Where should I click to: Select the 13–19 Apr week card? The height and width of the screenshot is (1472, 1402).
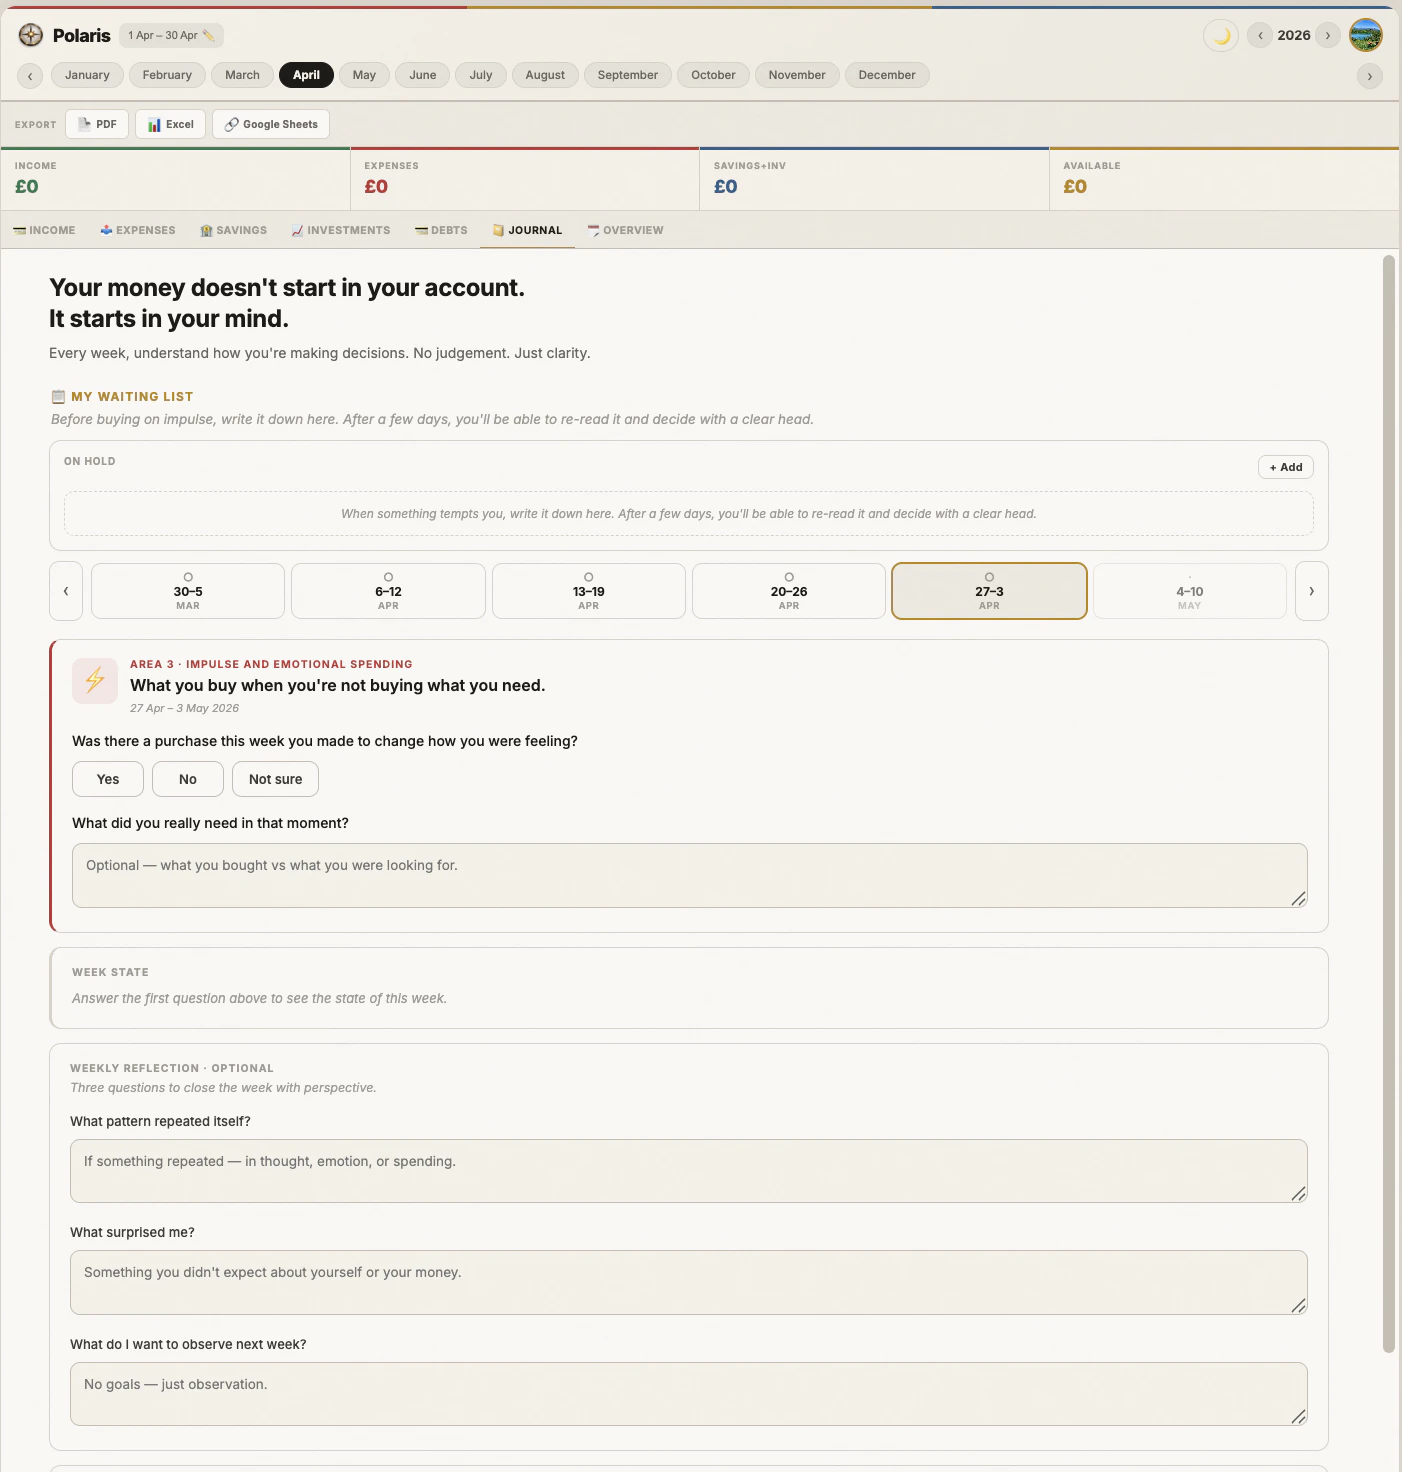(589, 591)
